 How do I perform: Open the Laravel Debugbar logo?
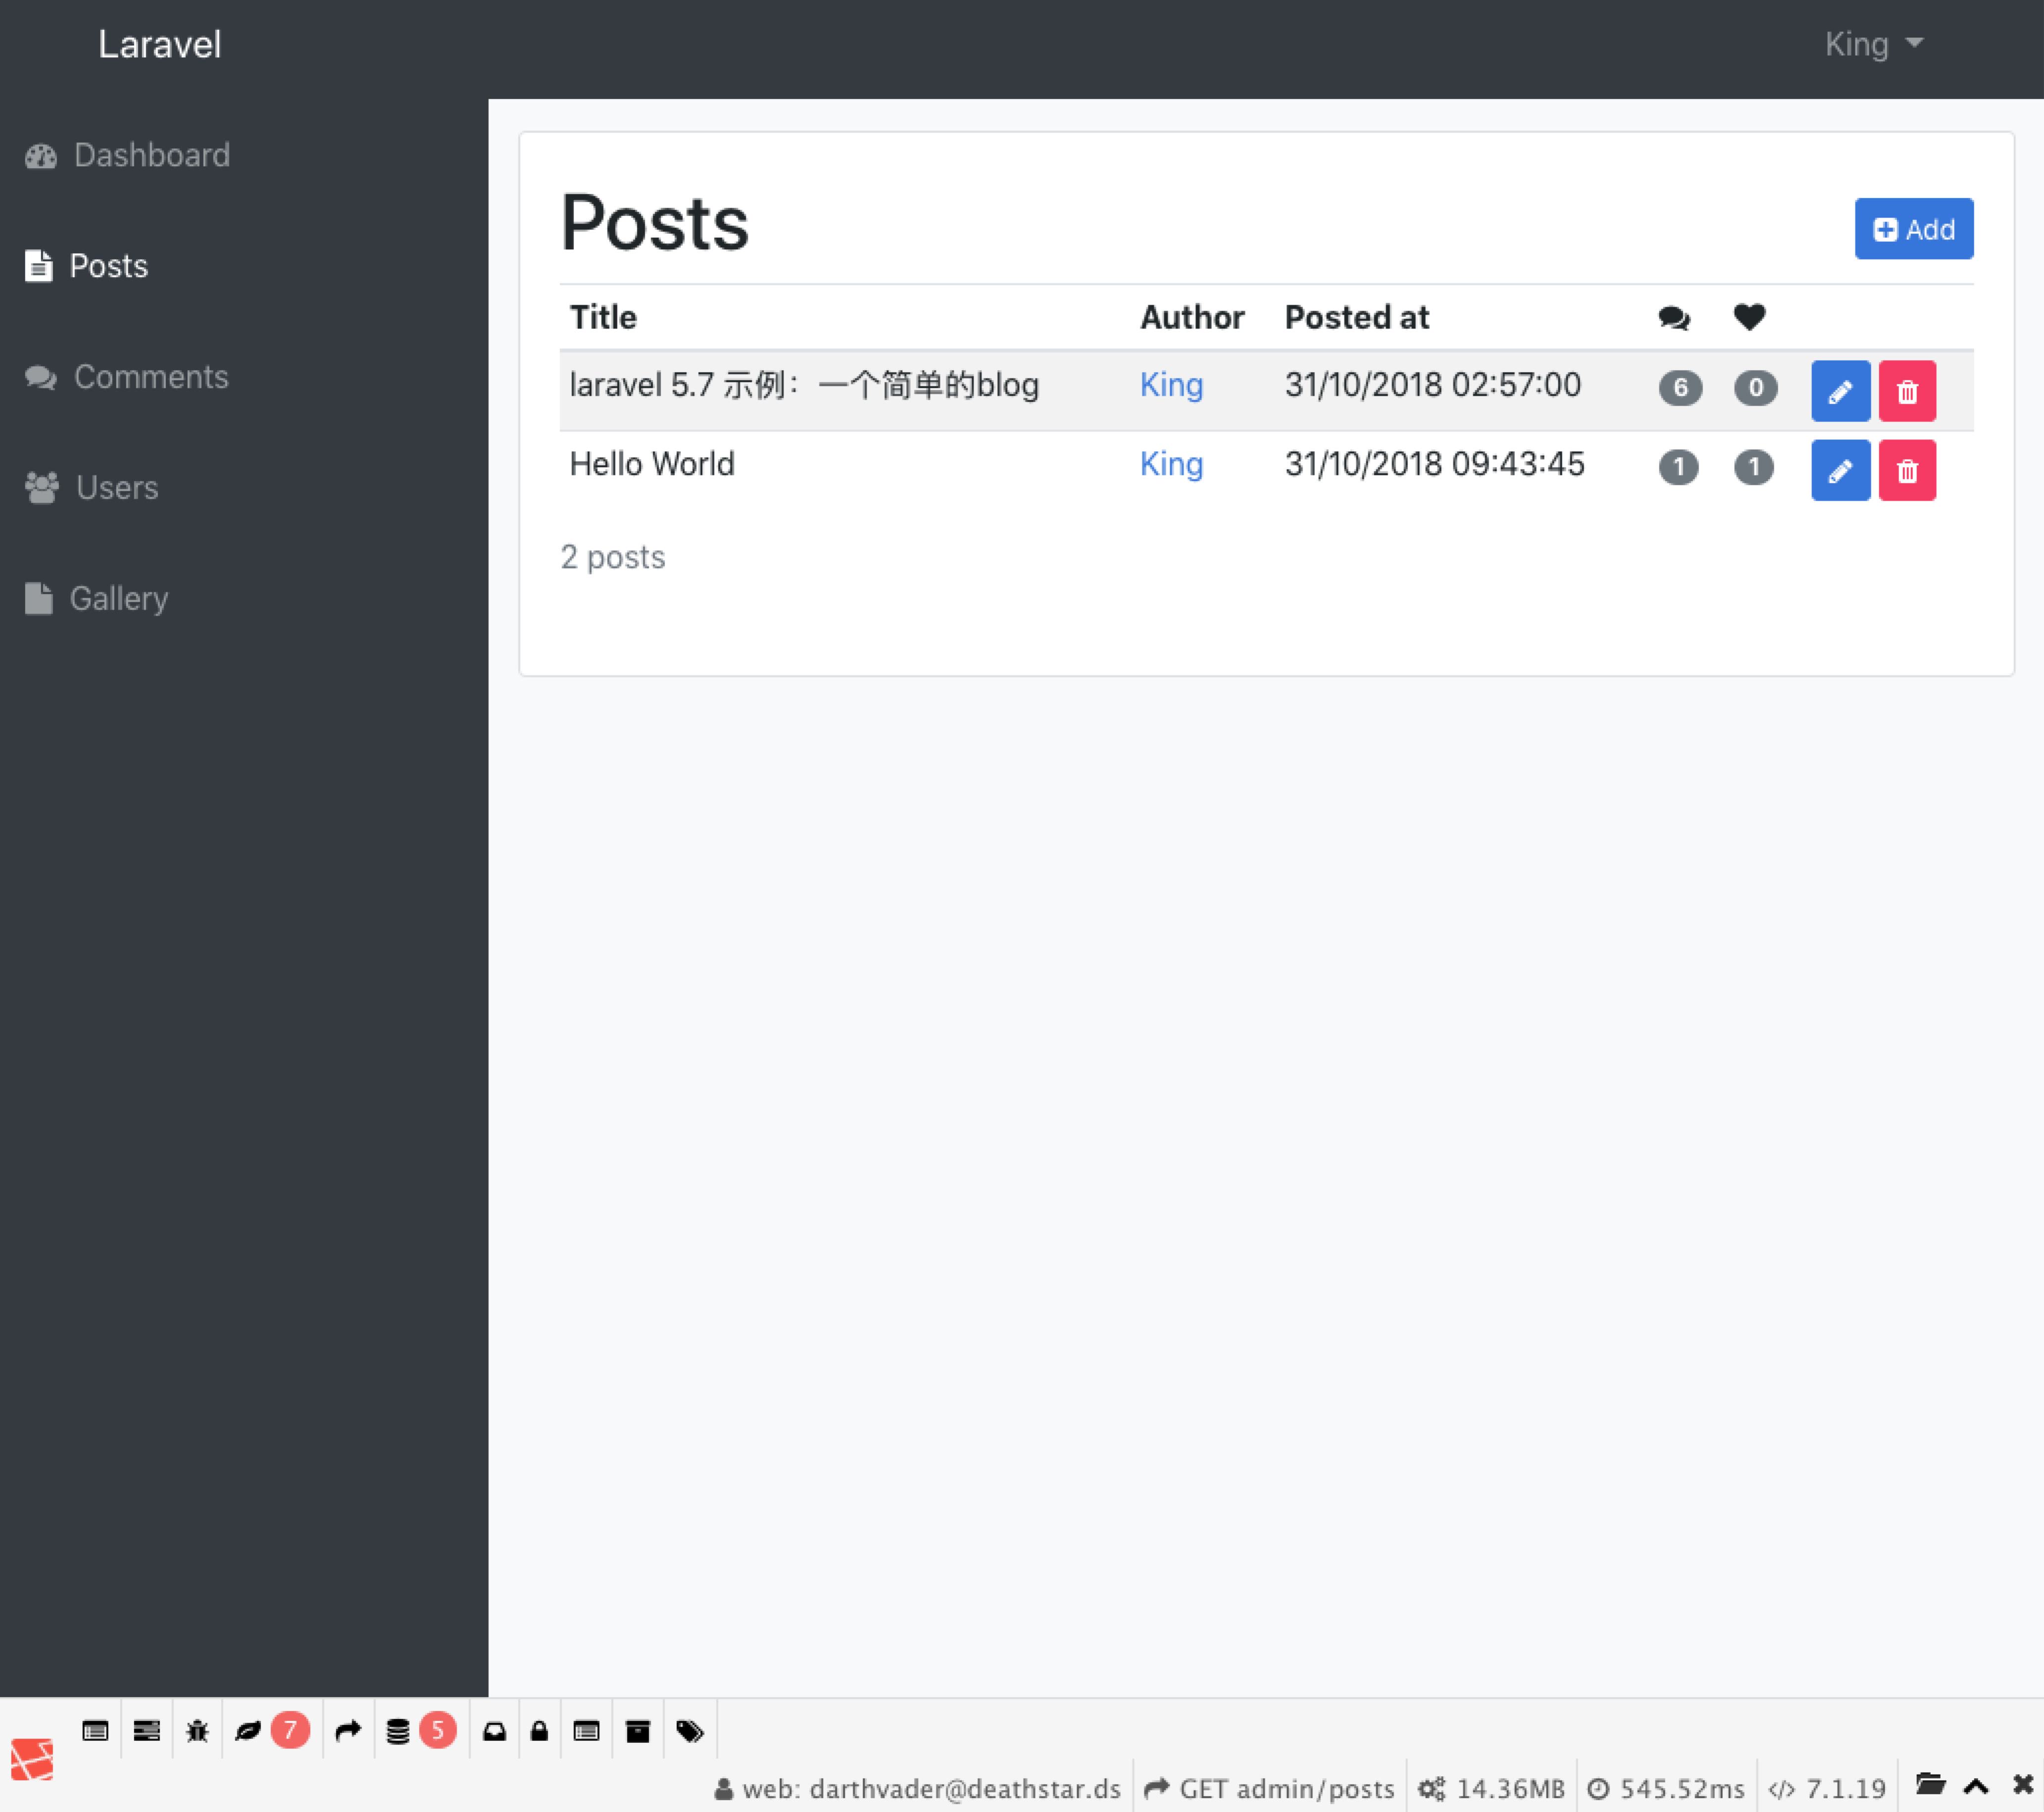(32, 1759)
